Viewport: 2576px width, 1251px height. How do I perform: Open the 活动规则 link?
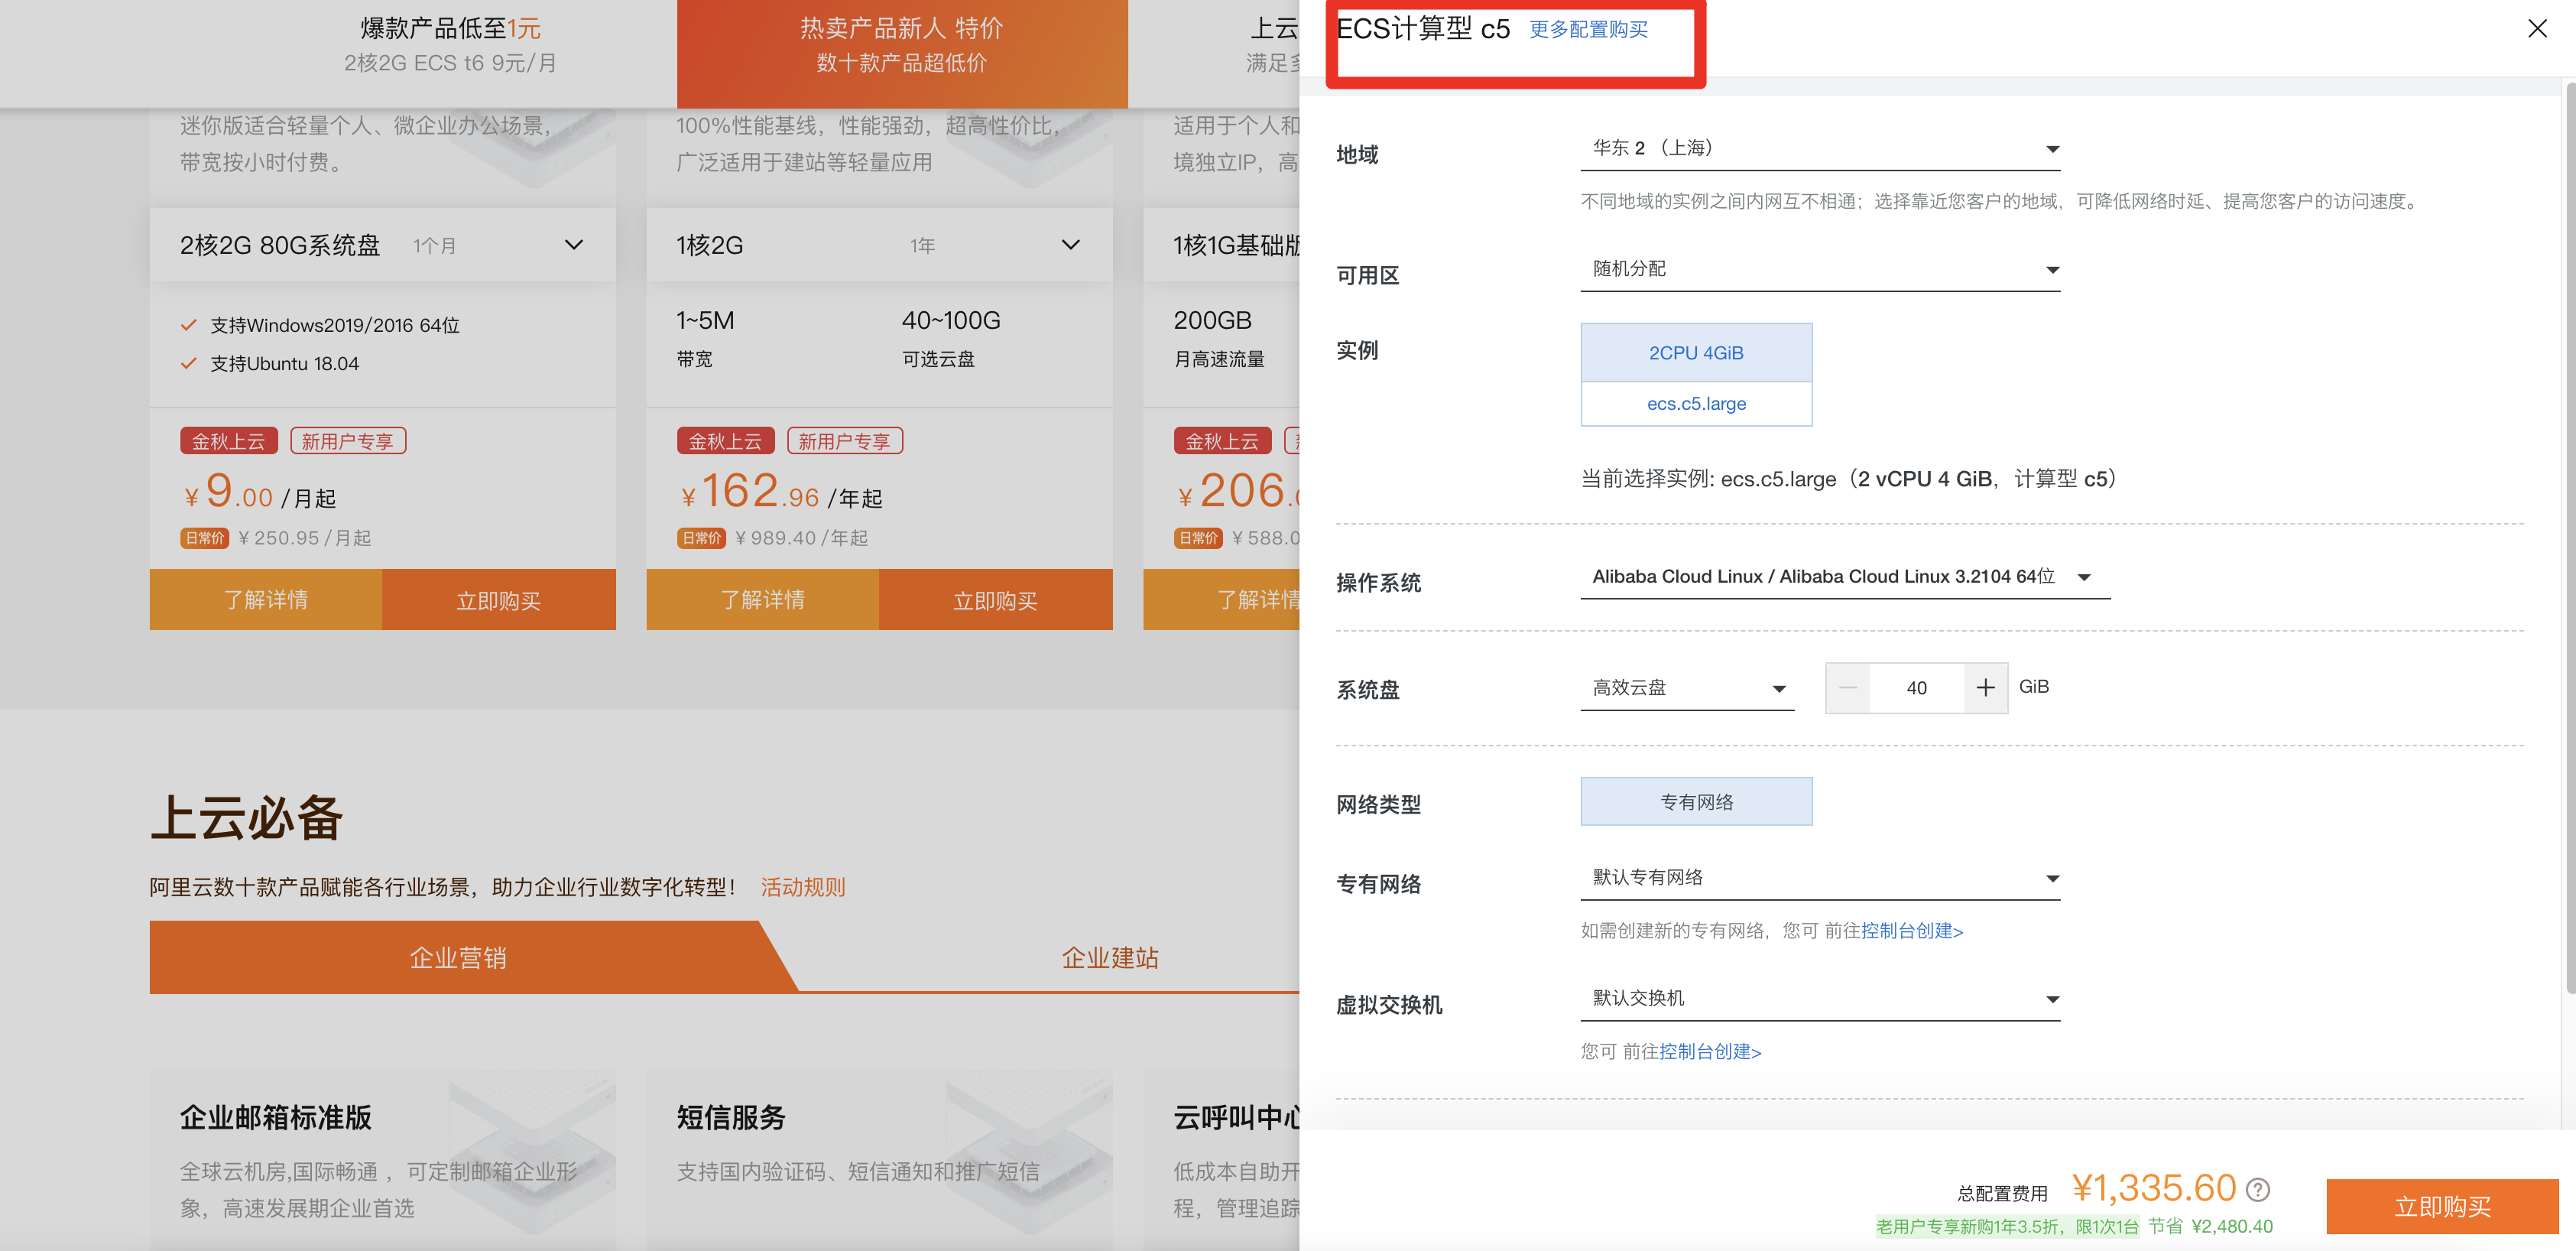pyautogui.click(x=802, y=887)
